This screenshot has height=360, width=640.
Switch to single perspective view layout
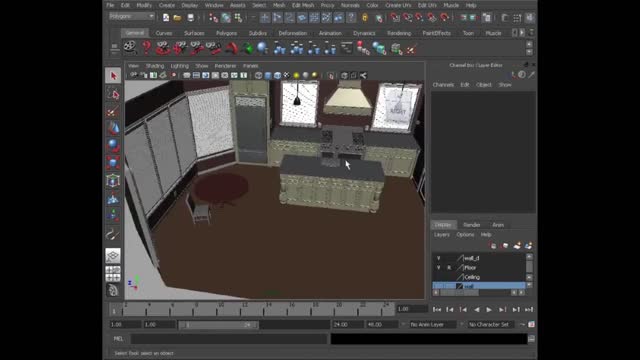coord(113,256)
